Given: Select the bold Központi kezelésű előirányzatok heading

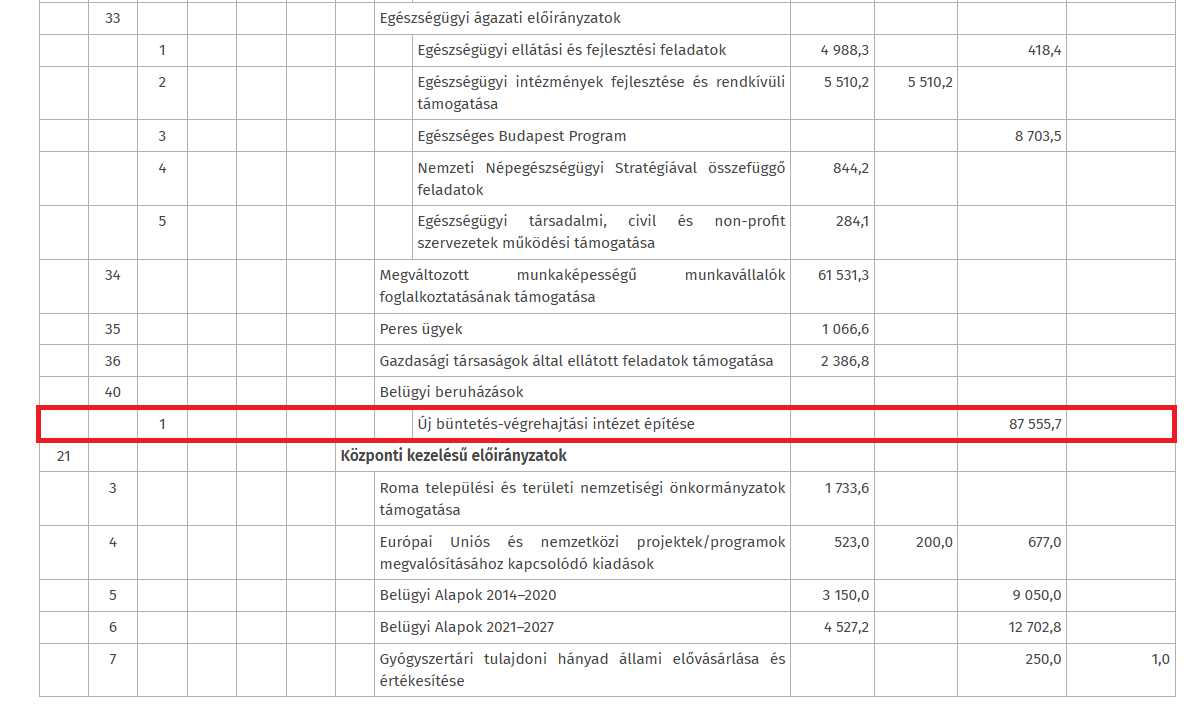Looking at the screenshot, I should 453,456.
